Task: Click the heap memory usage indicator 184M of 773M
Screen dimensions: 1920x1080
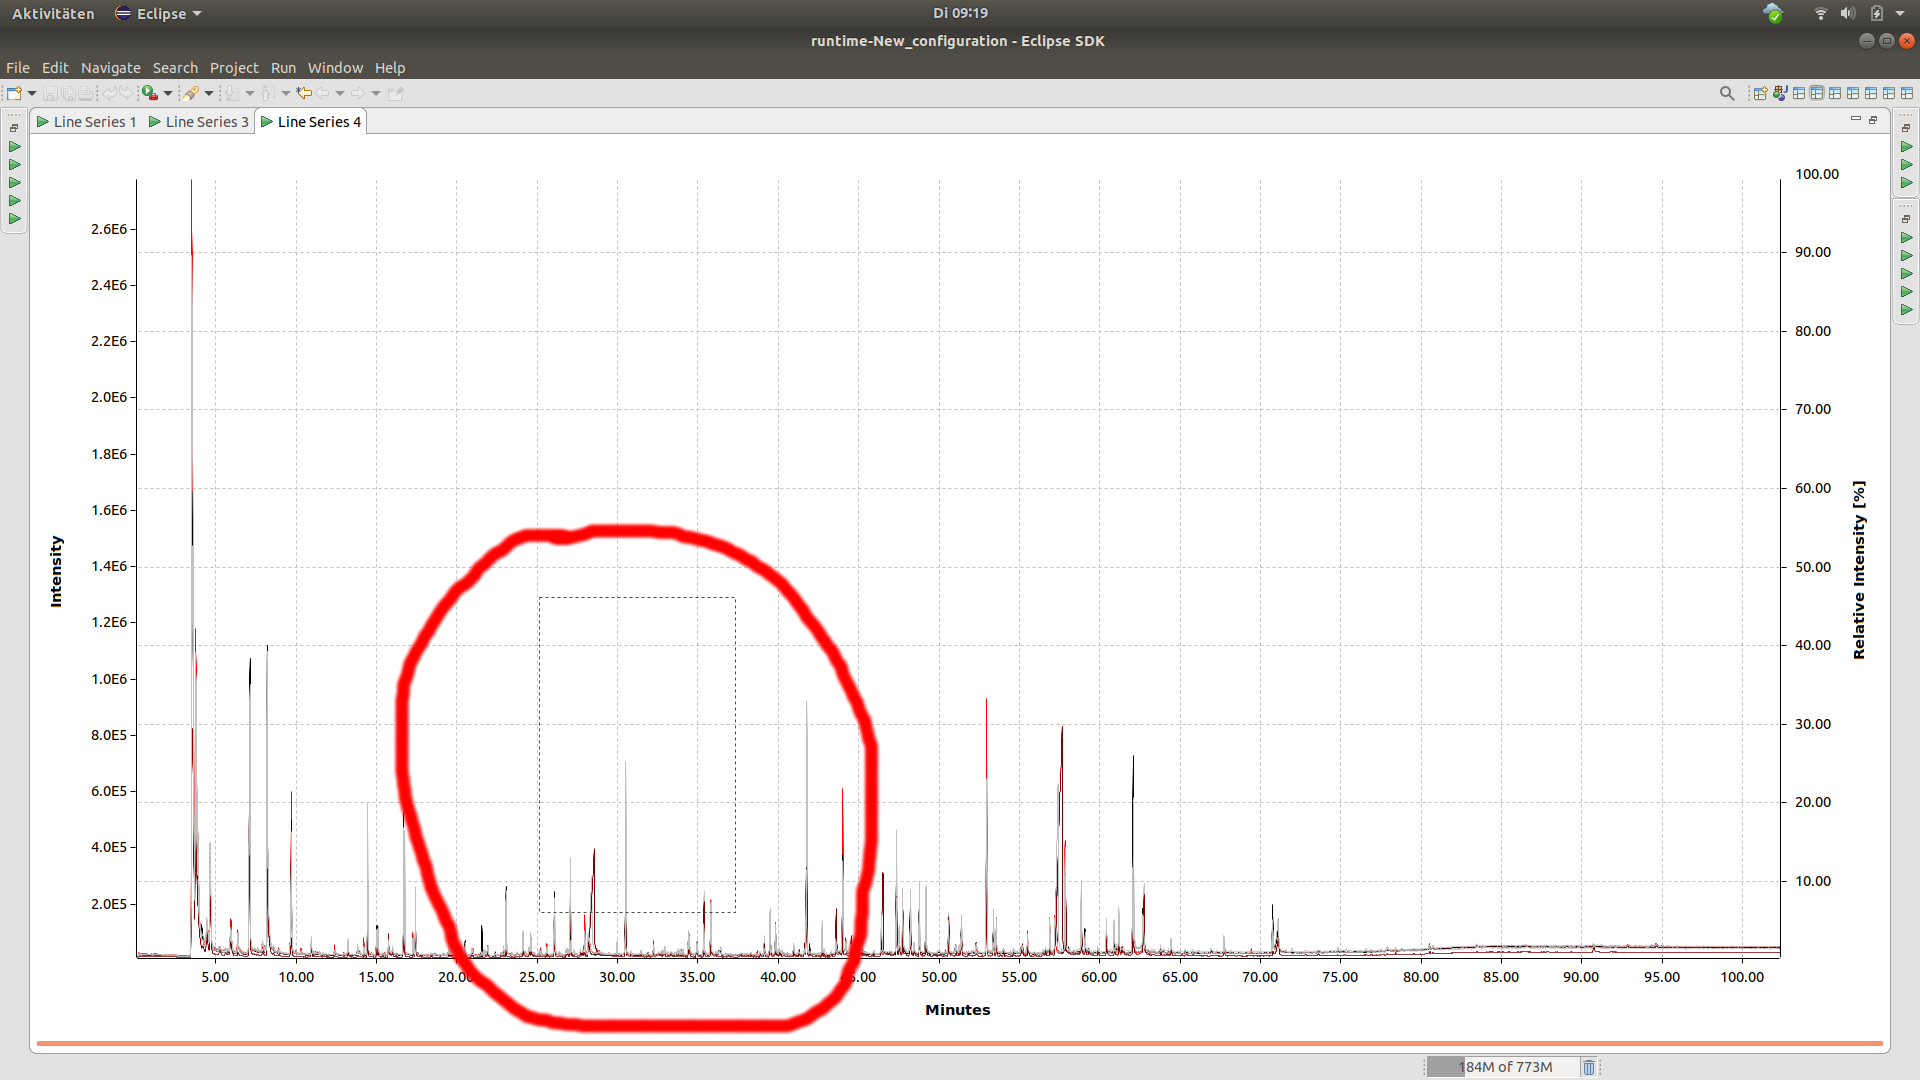Action: (1507, 1066)
